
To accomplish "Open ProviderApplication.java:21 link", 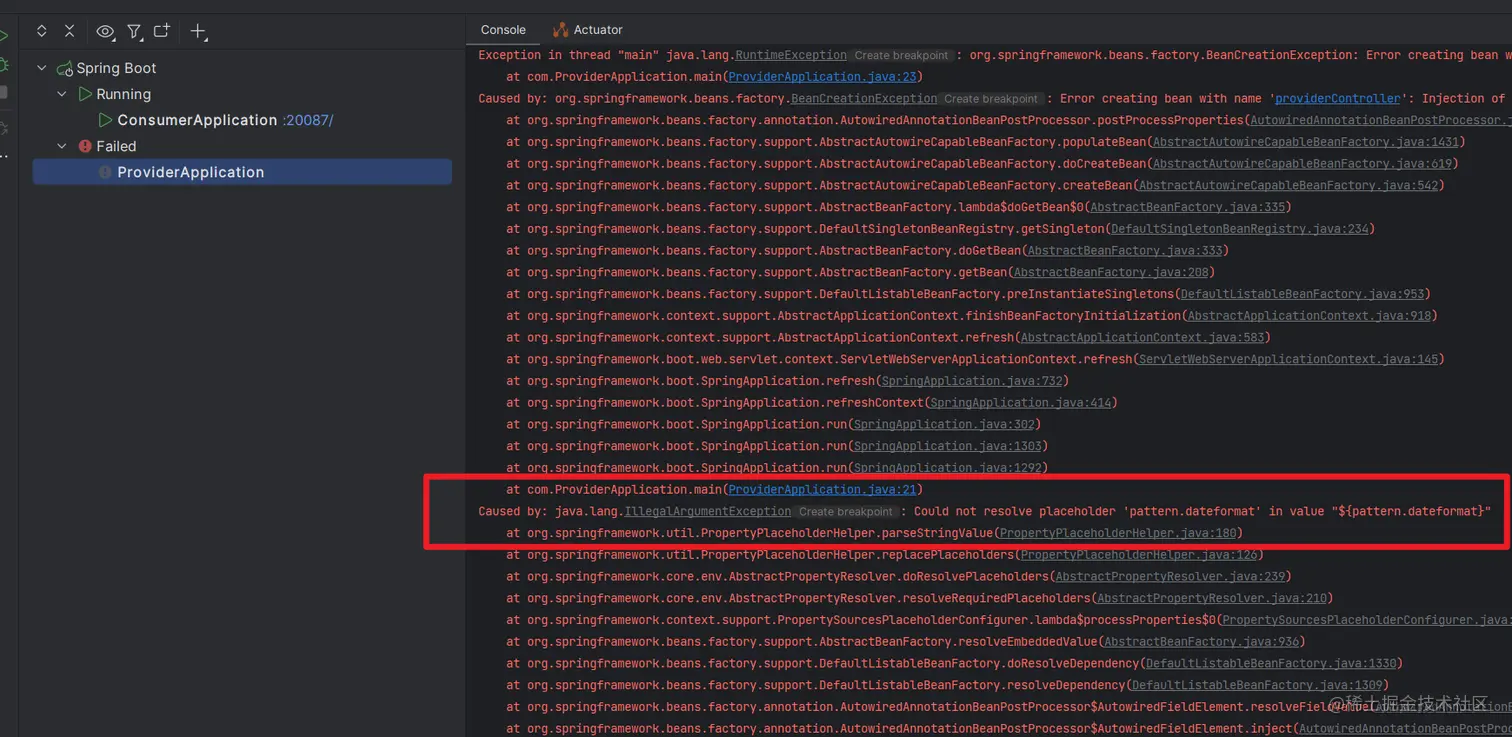I will coord(821,490).
